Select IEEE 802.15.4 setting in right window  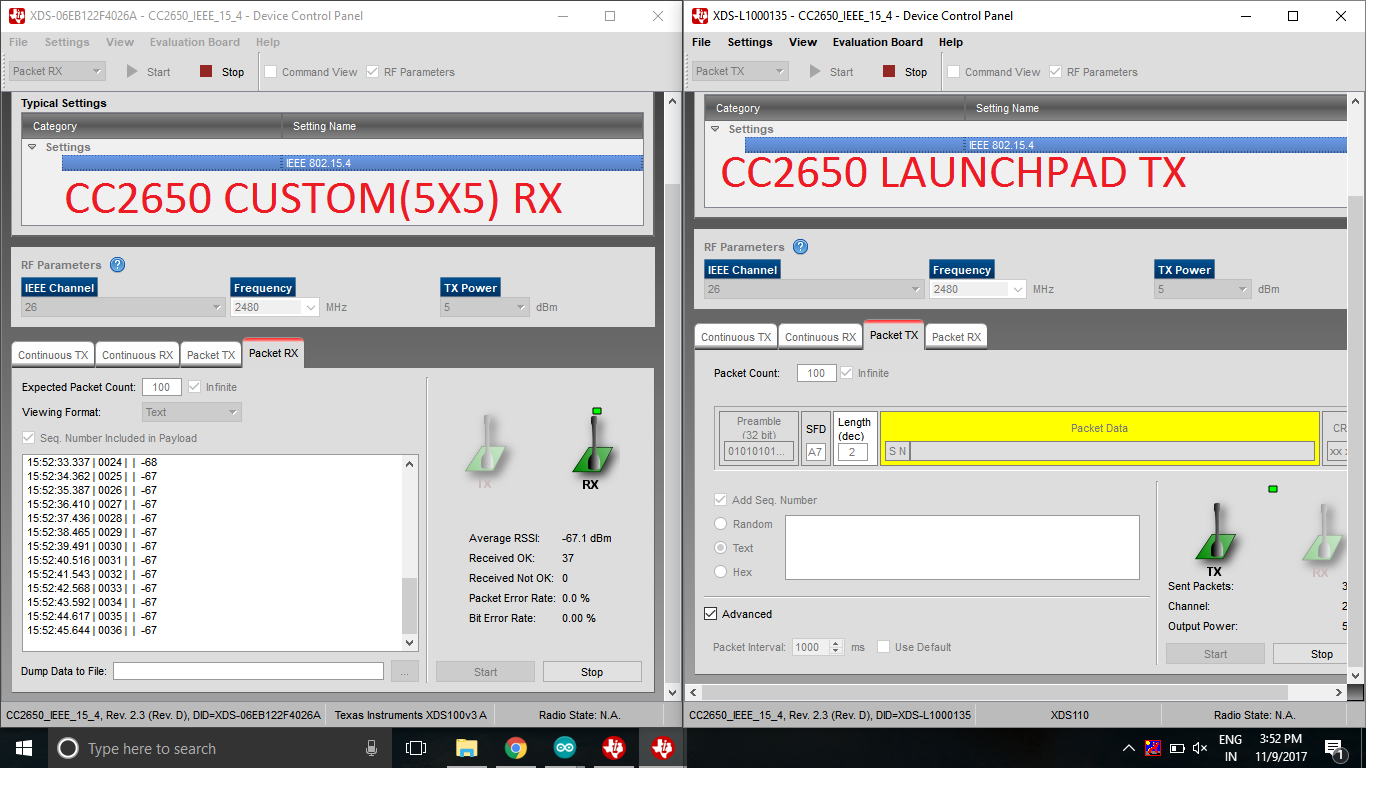tap(1046, 145)
